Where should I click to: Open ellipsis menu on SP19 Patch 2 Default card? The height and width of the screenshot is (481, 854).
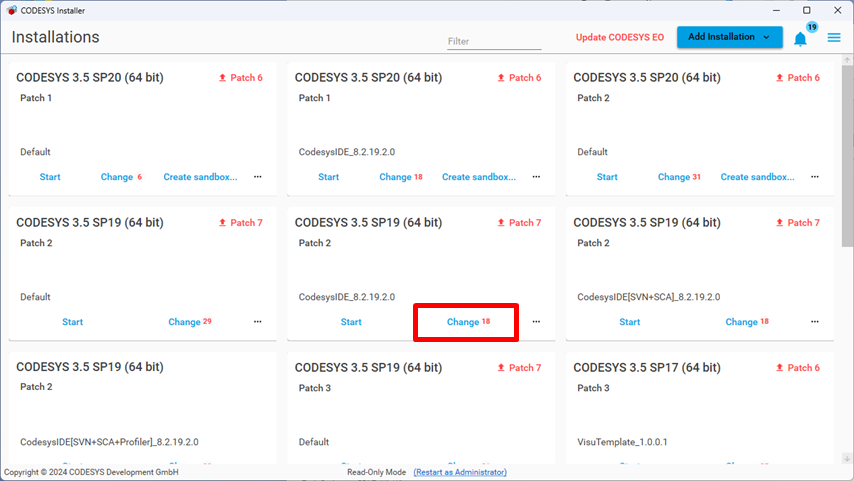tap(258, 321)
